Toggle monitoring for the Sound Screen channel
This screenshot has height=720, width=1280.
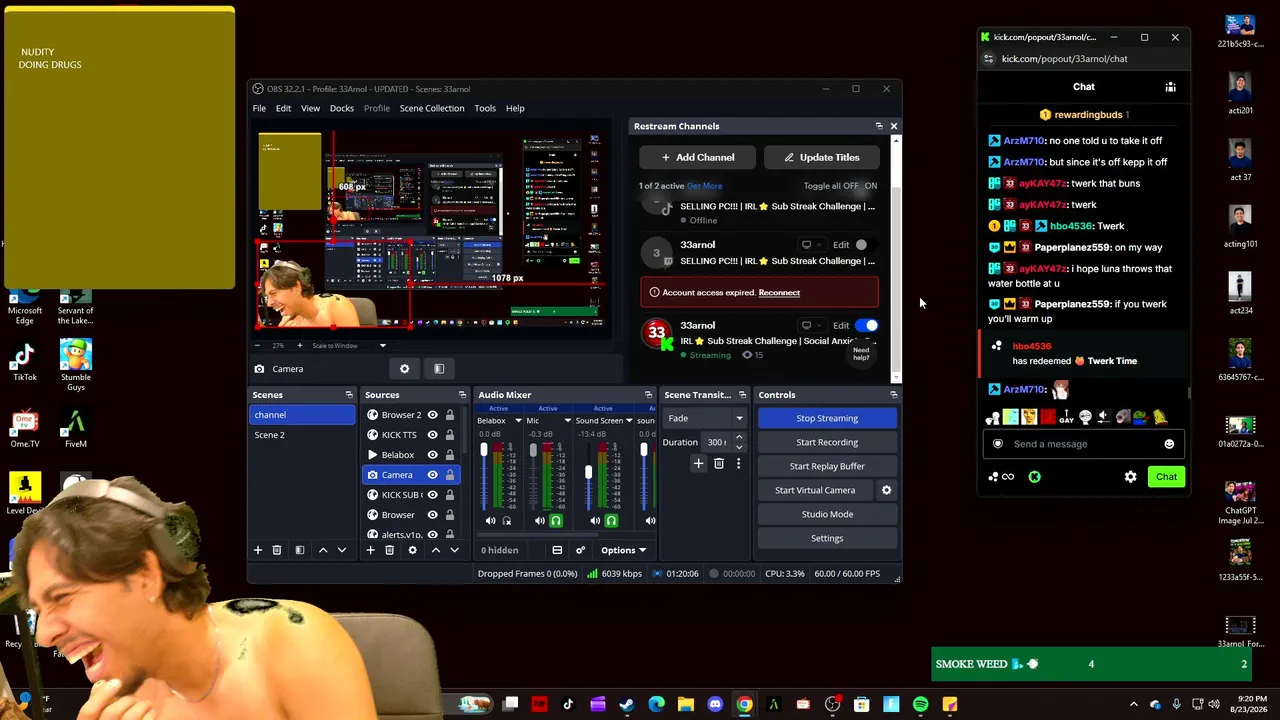point(611,521)
